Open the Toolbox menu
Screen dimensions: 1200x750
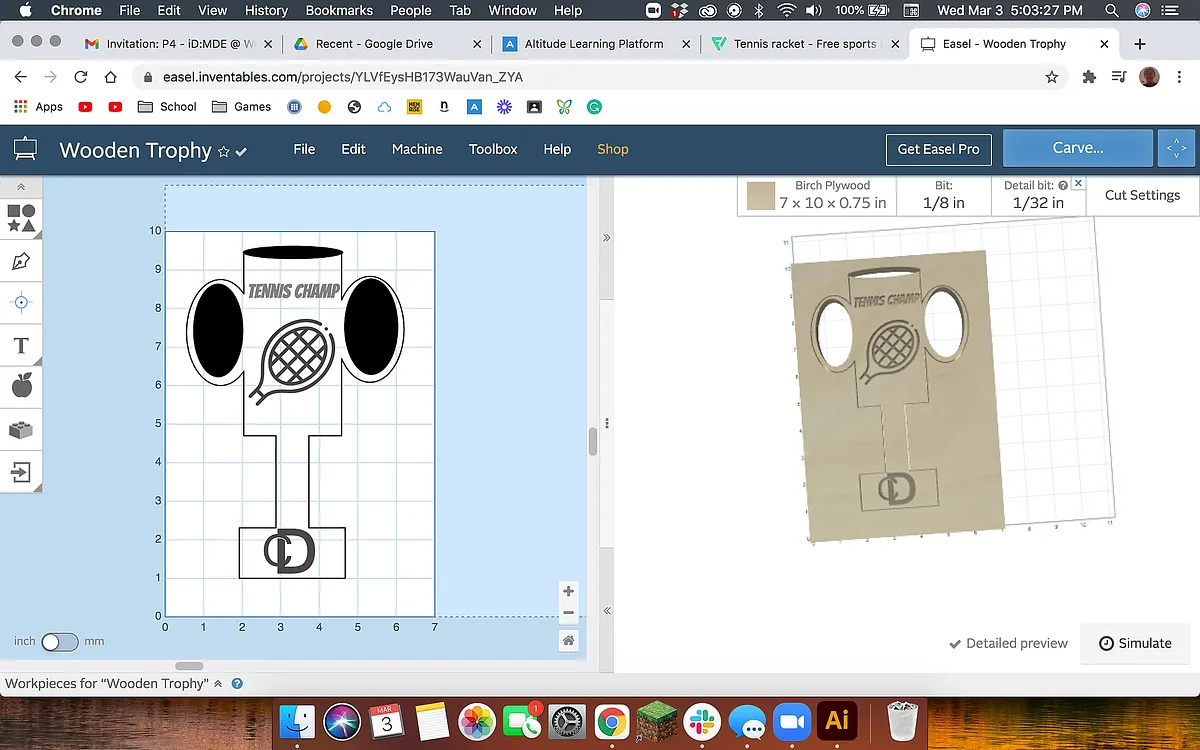493,149
